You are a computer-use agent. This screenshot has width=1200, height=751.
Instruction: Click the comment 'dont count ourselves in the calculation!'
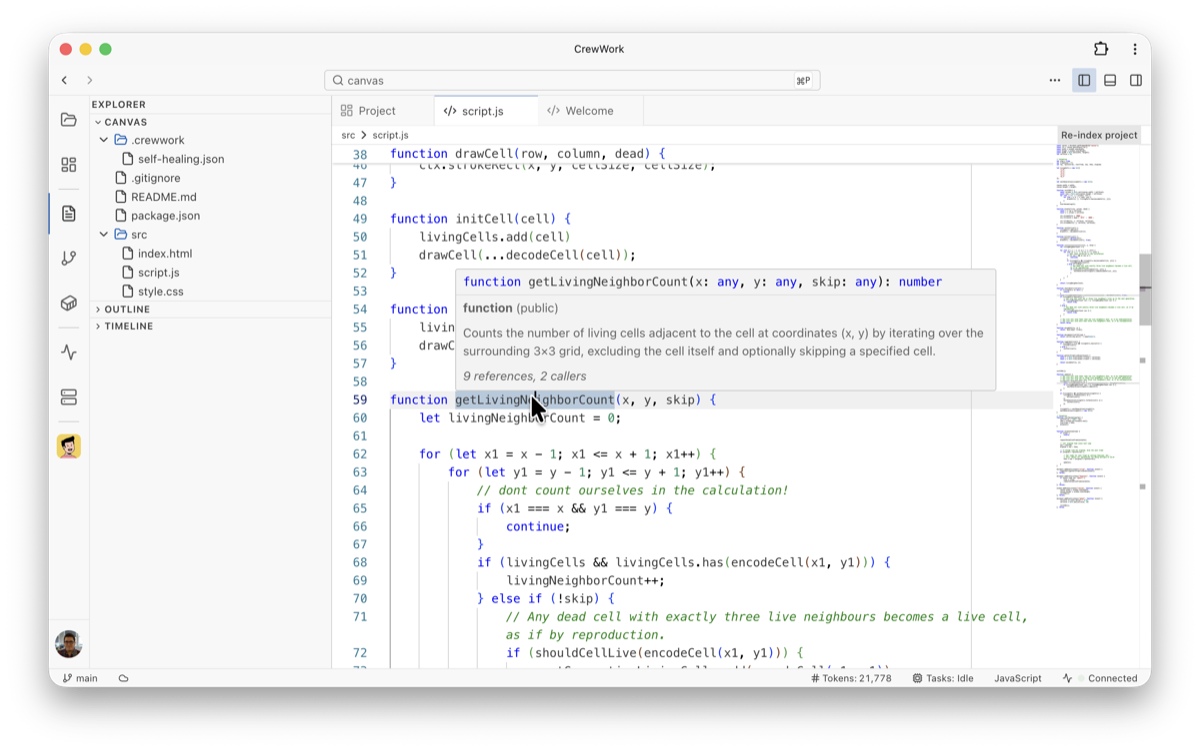(632, 490)
